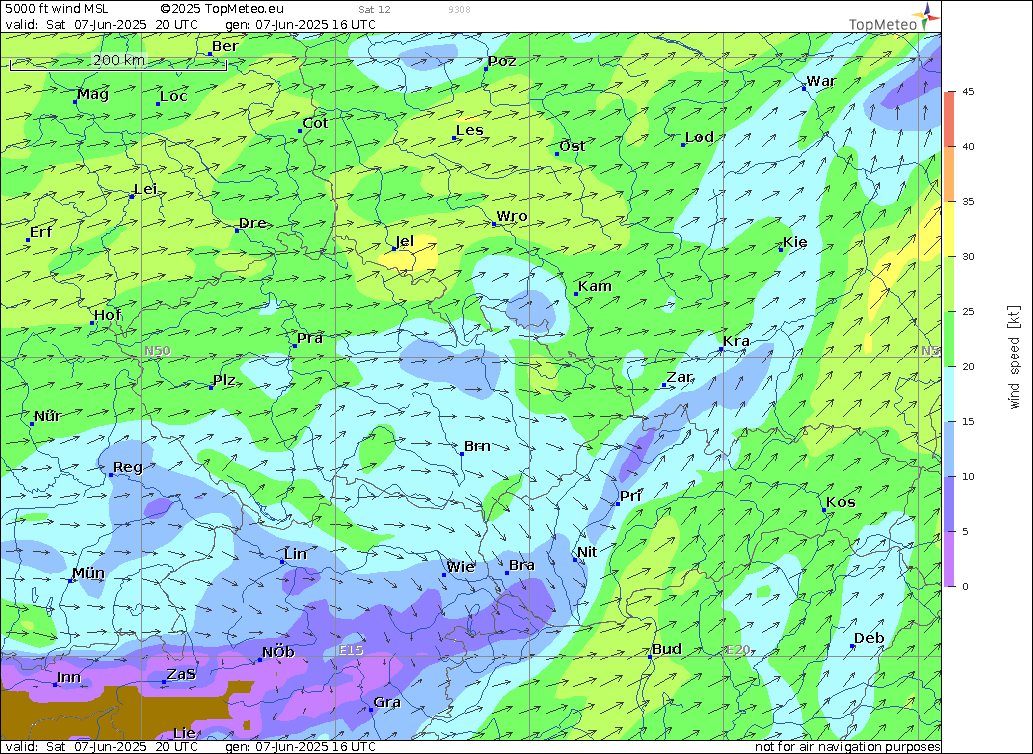Click the 'E15' longitude grid label
Image resolution: width=1033 pixels, height=754 pixels.
click(350, 650)
